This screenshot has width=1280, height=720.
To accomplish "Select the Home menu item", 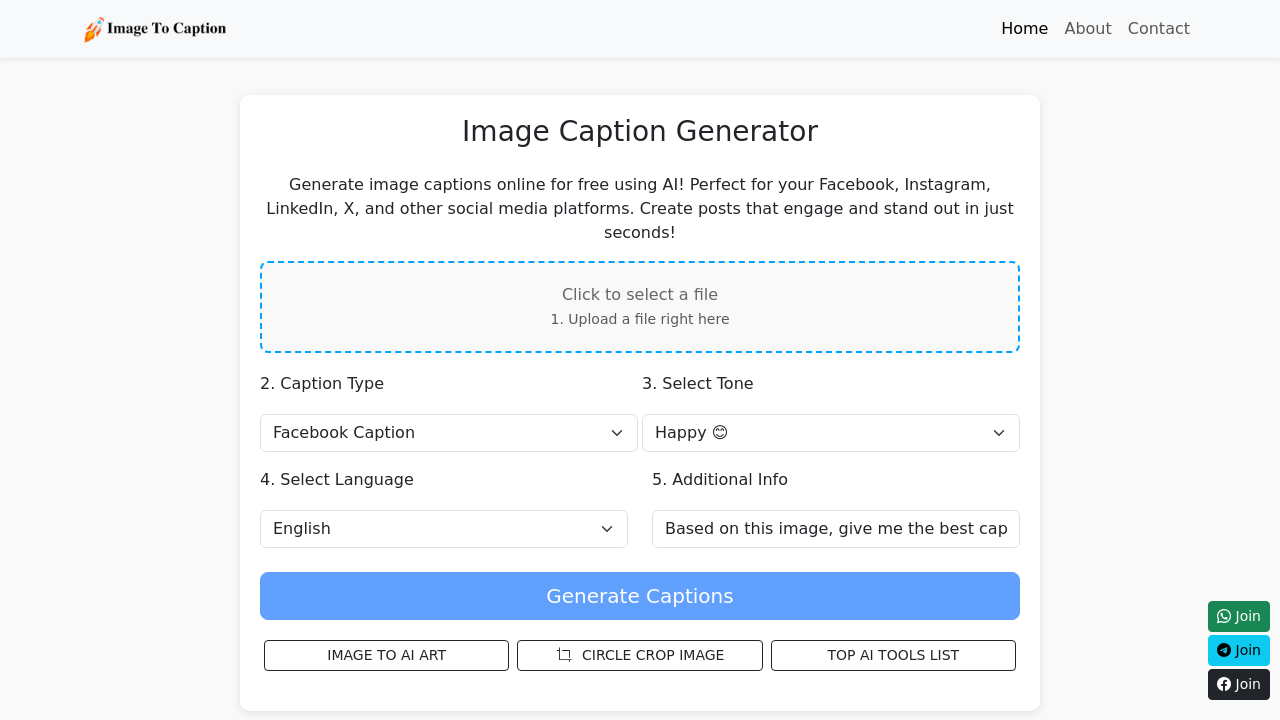I will tap(1024, 28).
